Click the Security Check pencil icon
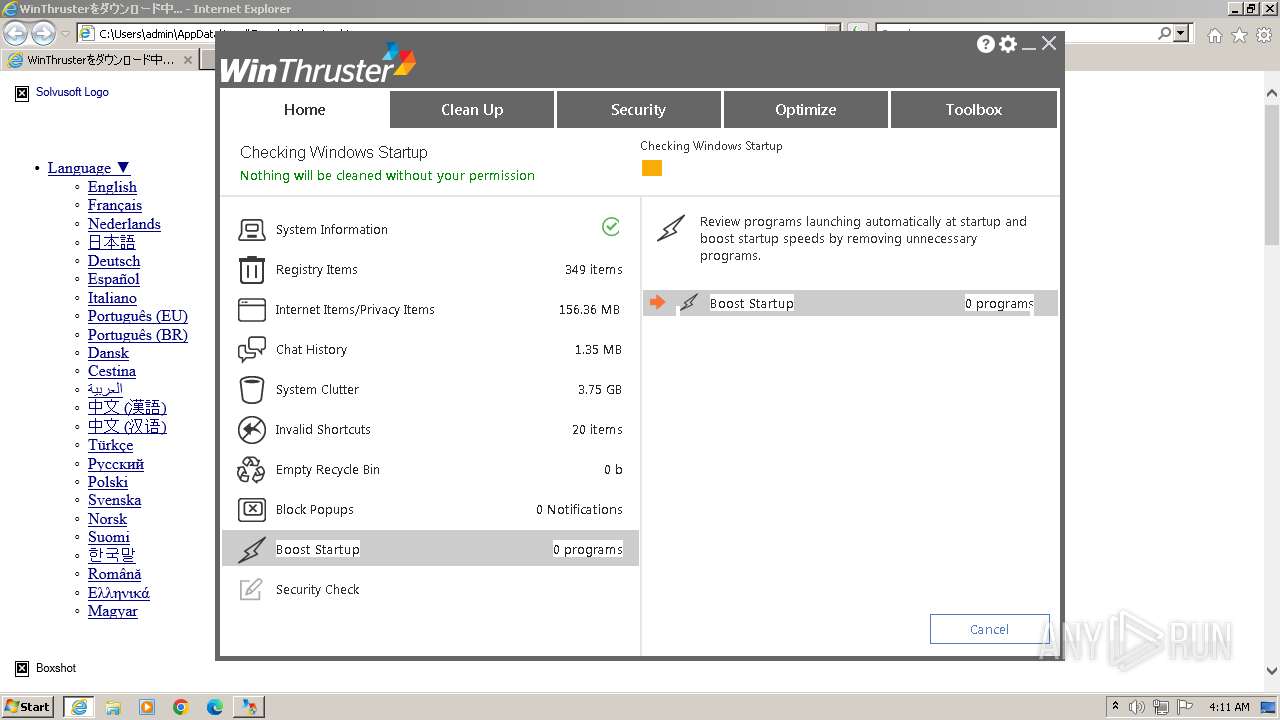The width and height of the screenshot is (1280, 720). 252,589
